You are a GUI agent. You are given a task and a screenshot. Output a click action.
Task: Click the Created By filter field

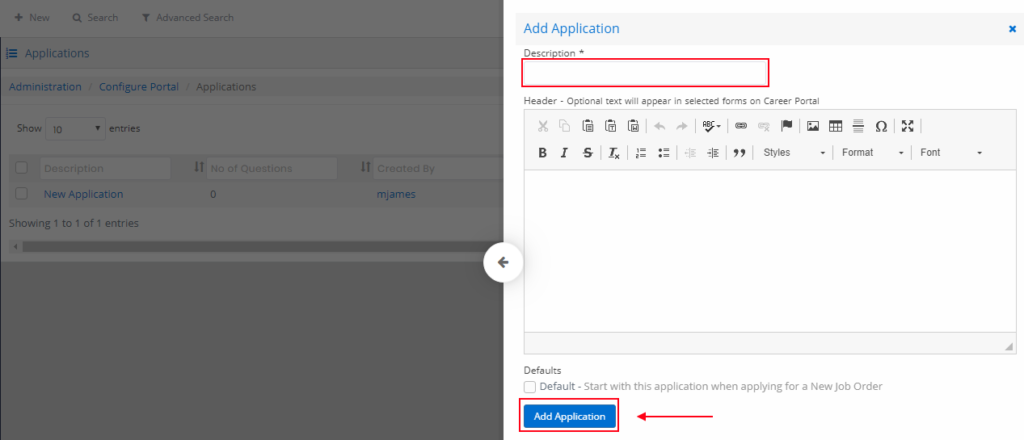[438, 168]
